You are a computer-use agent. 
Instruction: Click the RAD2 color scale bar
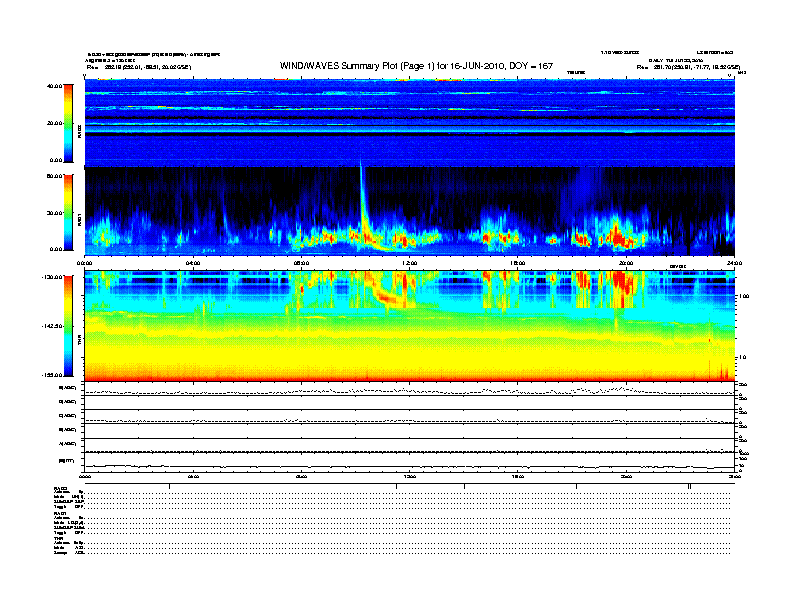click(68, 123)
